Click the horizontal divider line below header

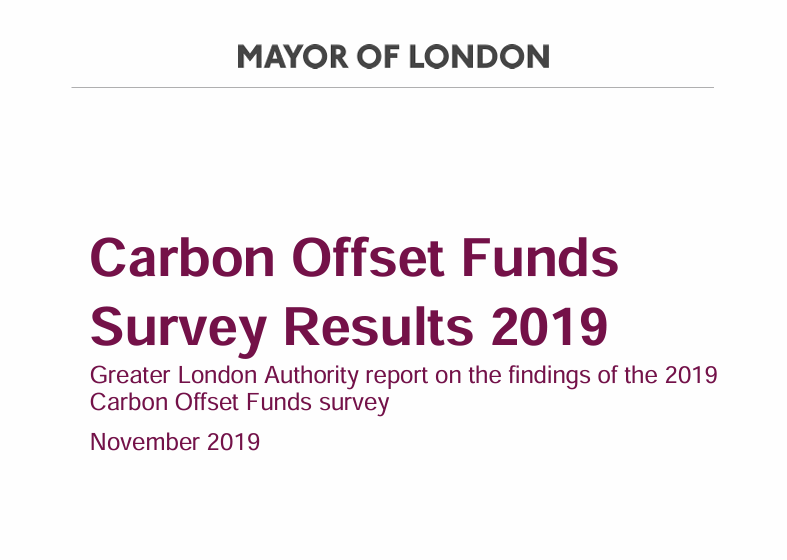(x=393, y=87)
